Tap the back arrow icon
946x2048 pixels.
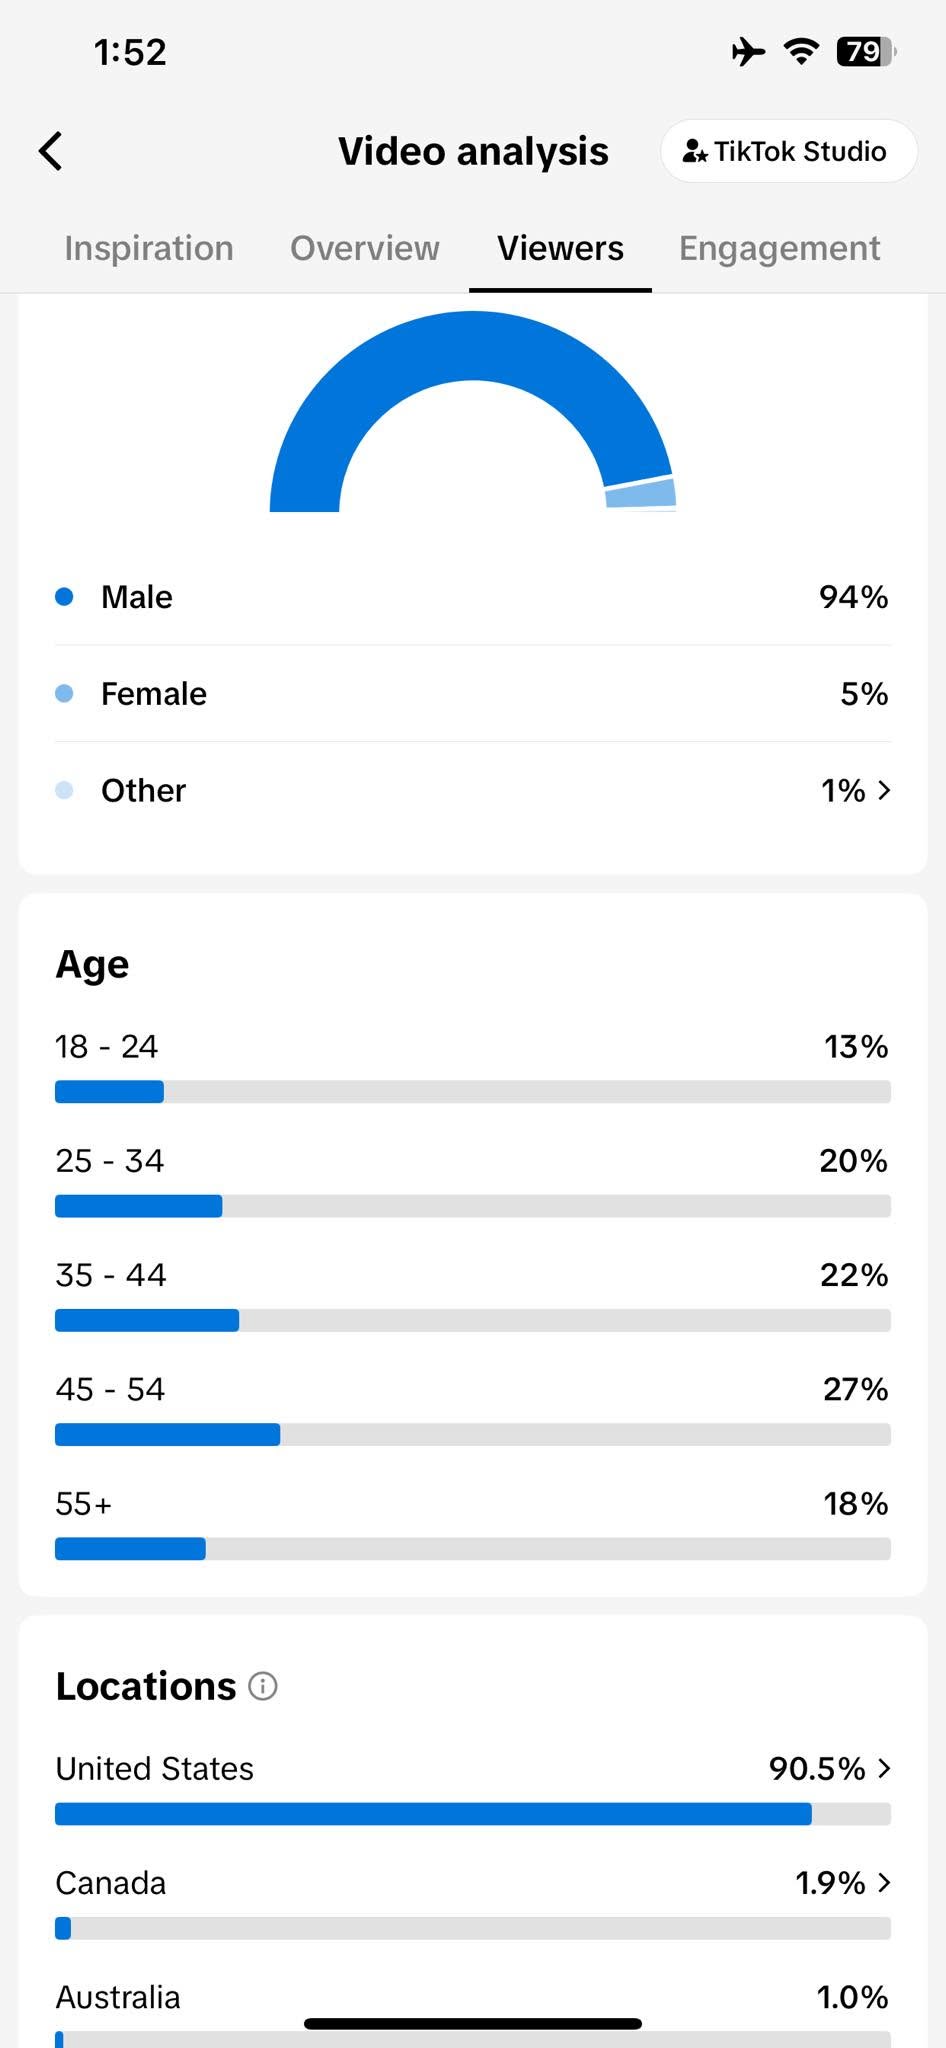click(x=51, y=151)
